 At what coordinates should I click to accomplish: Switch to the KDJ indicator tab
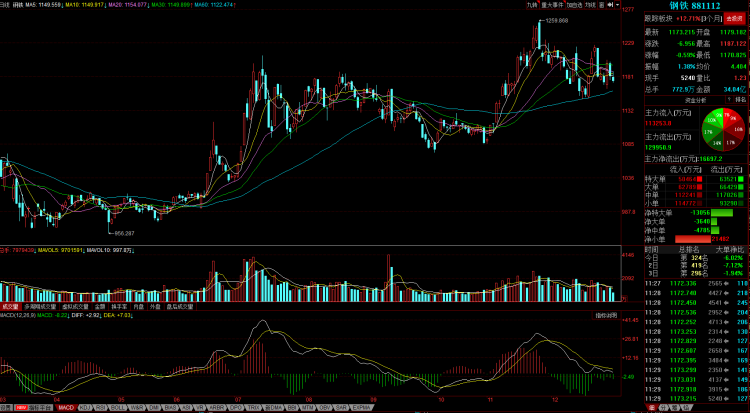click(85, 408)
